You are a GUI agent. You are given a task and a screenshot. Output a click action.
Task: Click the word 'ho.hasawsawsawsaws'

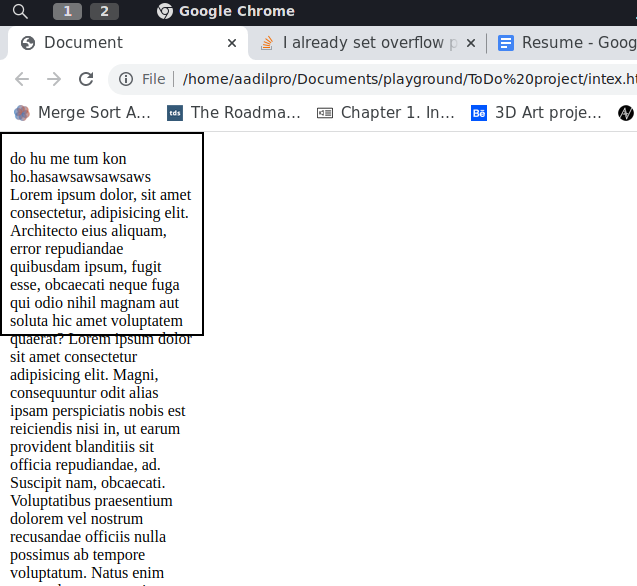[x=80, y=177]
